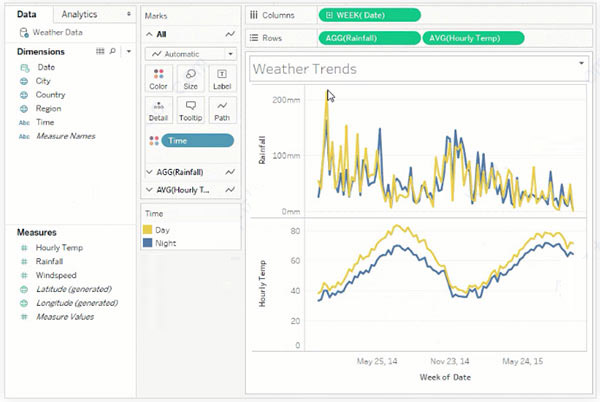
Task: Select the Data tab
Action: [27, 14]
